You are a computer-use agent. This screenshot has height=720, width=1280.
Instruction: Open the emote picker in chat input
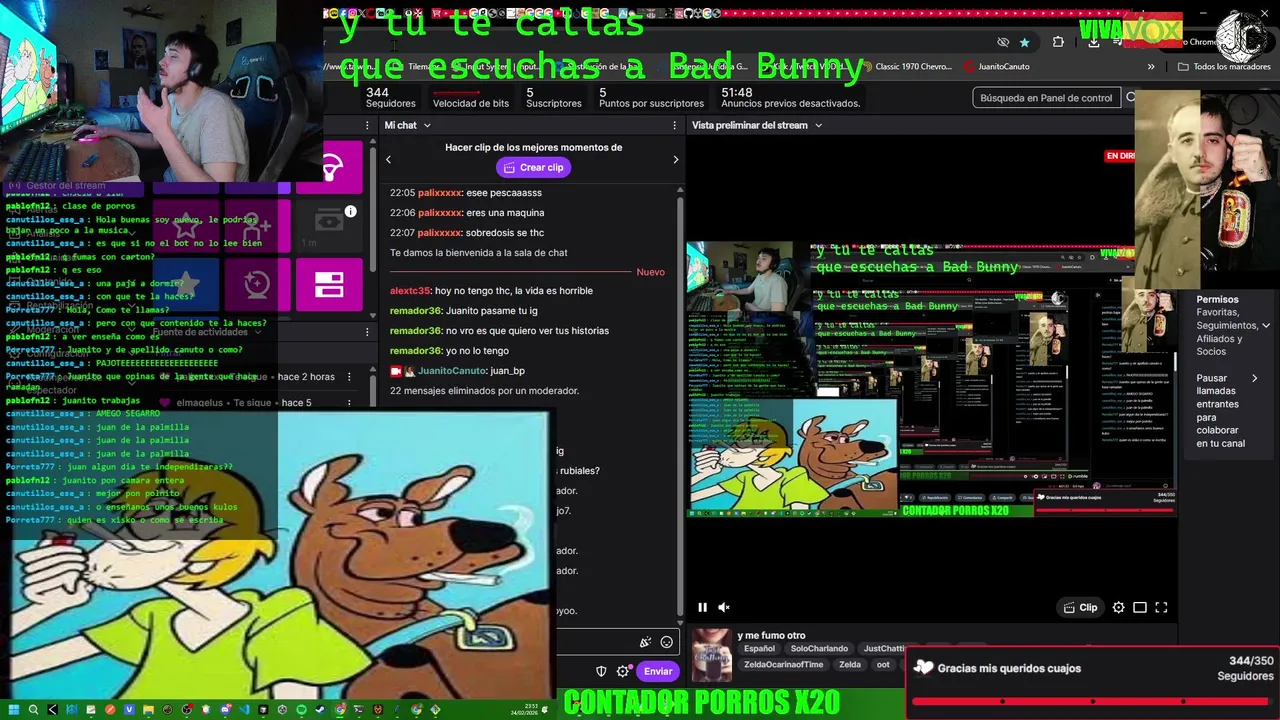click(667, 642)
